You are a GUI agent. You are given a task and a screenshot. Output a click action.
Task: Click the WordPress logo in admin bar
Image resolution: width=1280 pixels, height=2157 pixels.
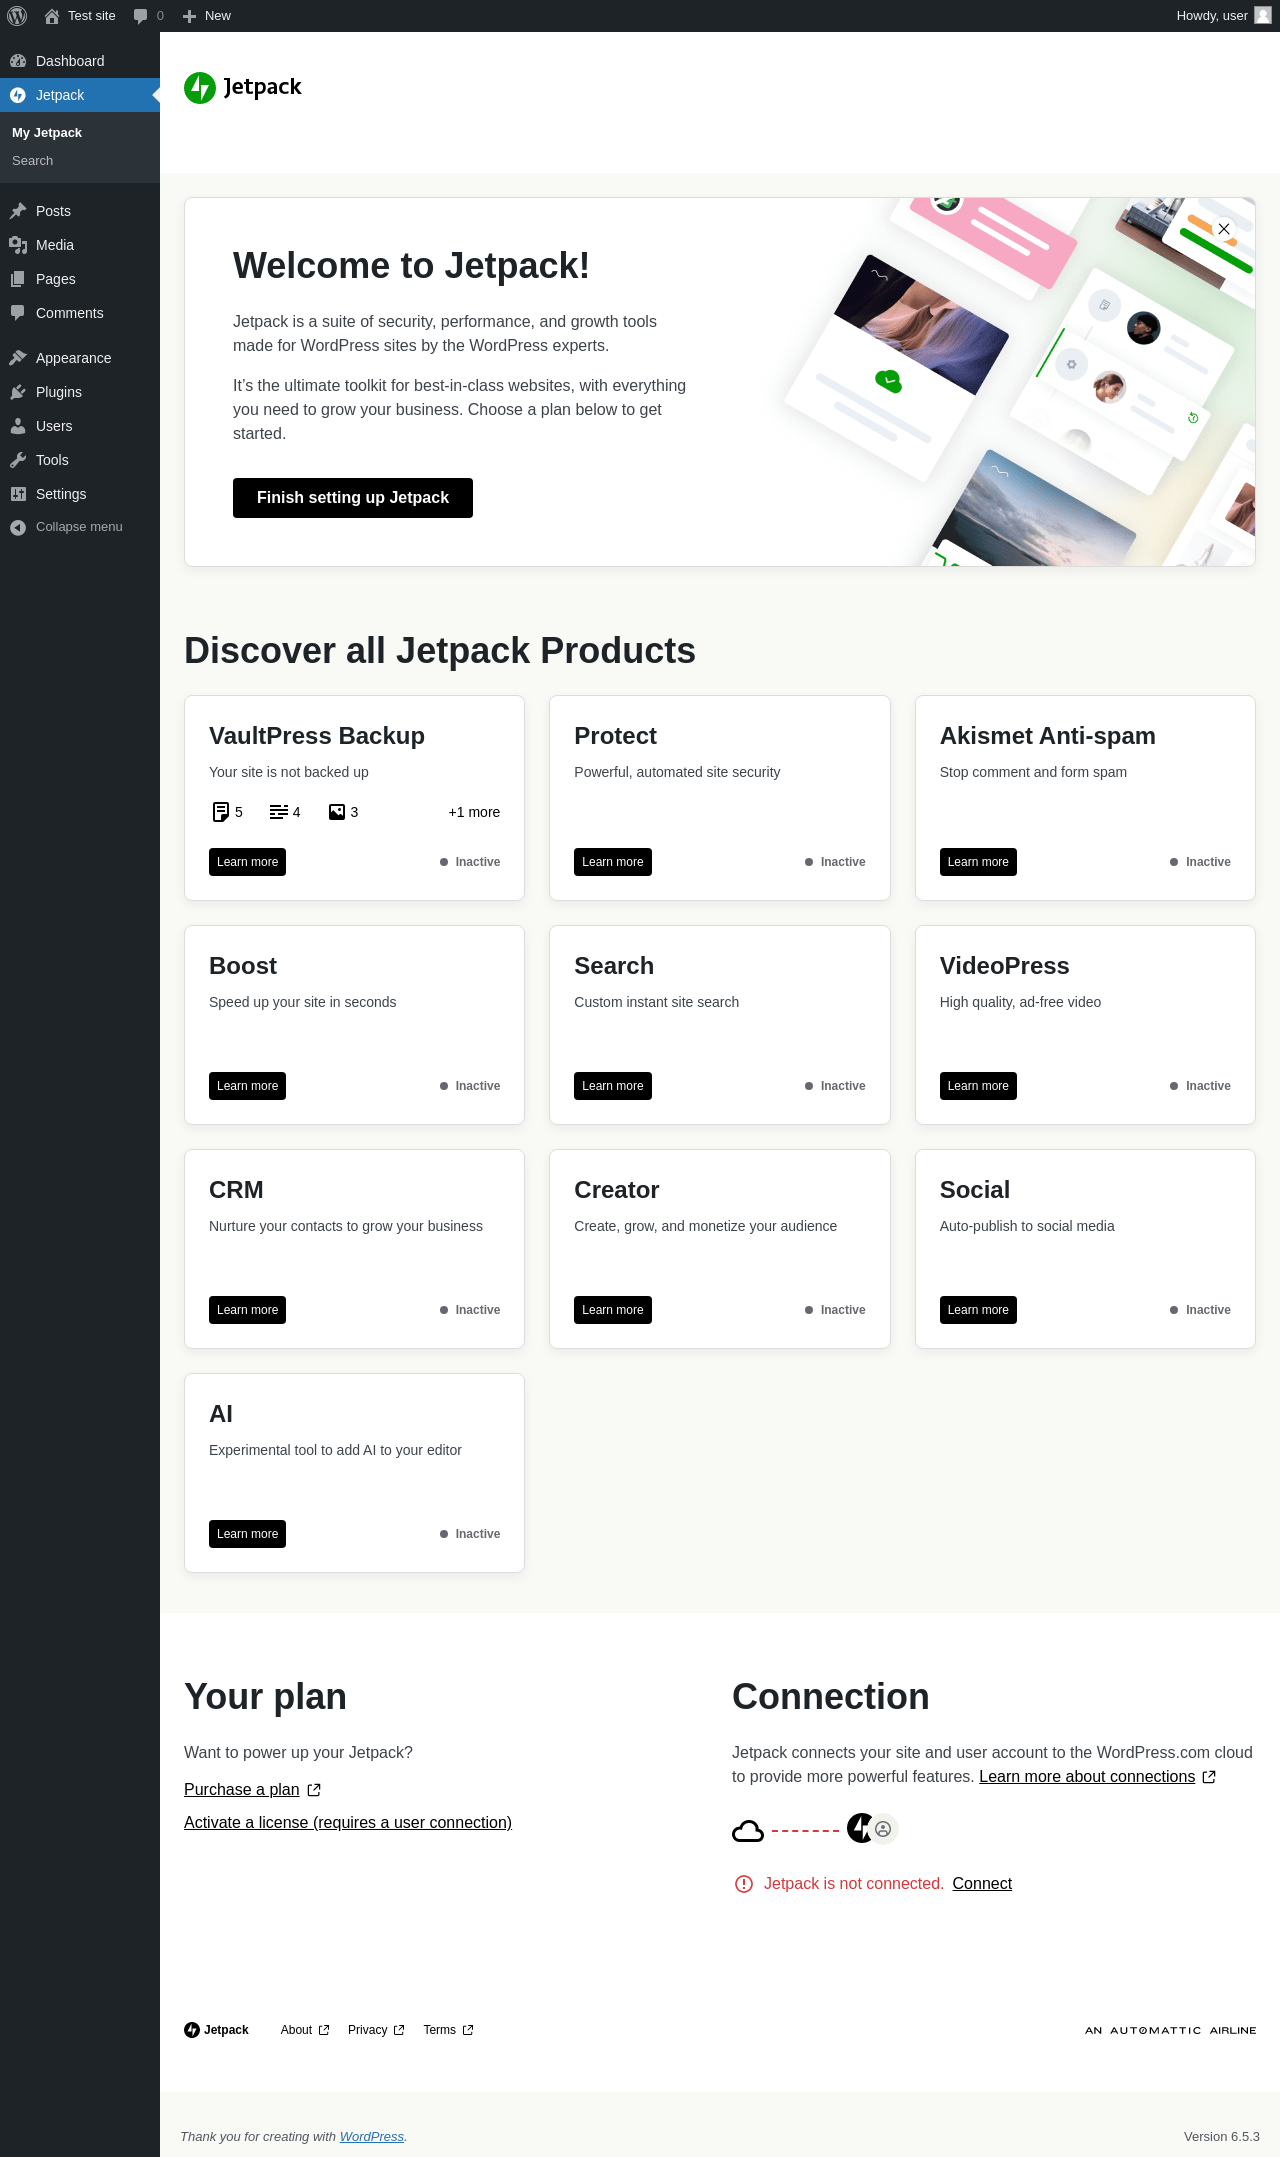(17, 16)
